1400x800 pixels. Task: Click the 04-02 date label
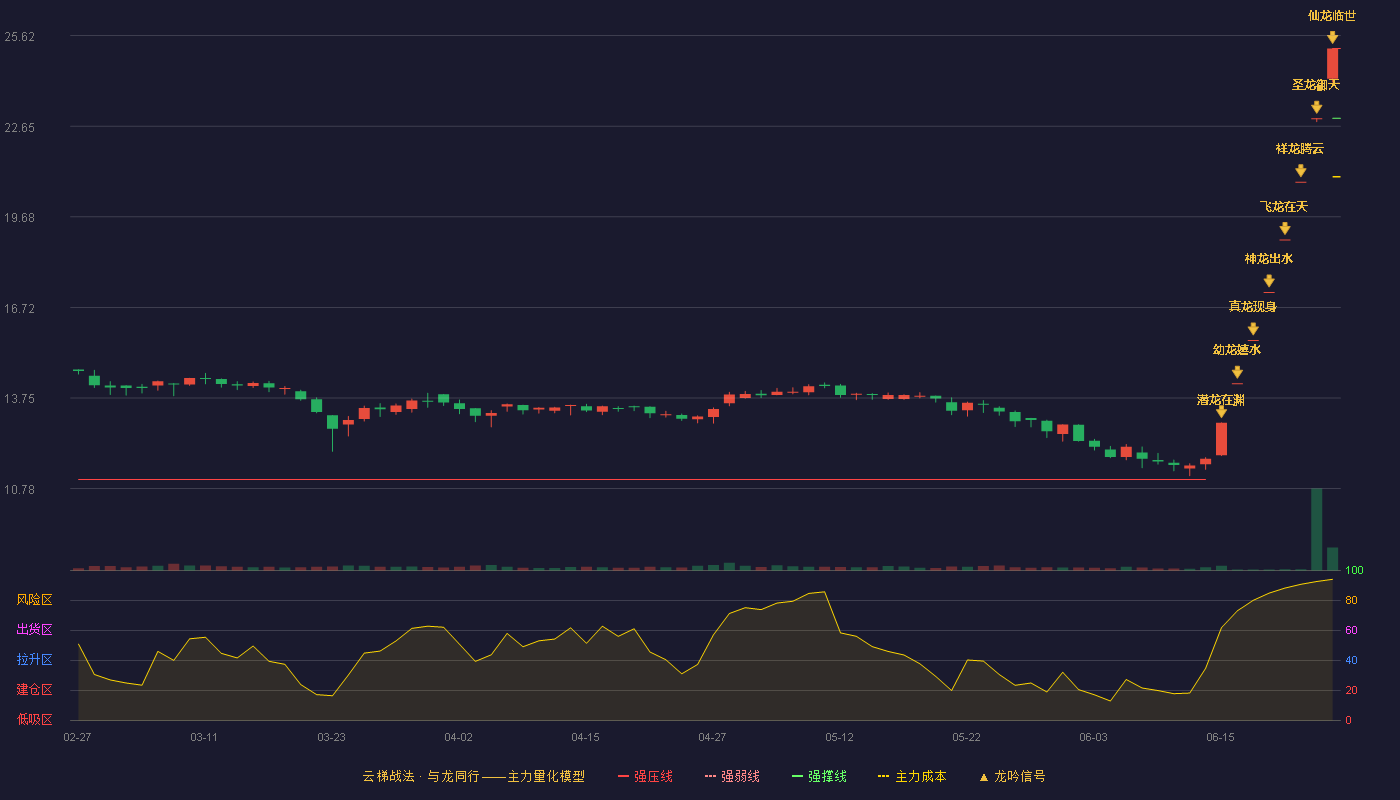pyautogui.click(x=458, y=737)
